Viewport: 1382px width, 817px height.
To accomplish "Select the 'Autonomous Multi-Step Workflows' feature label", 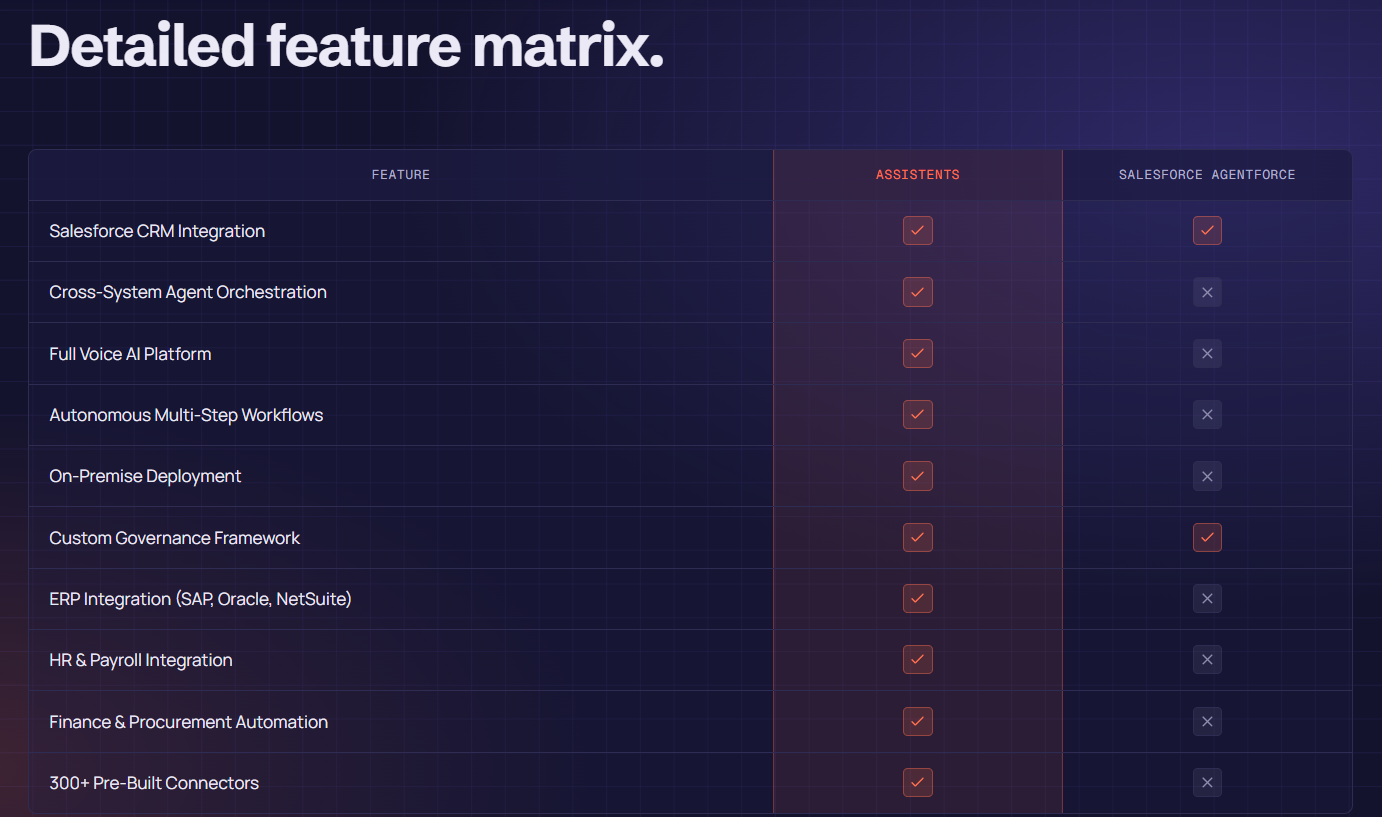I will coord(186,415).
